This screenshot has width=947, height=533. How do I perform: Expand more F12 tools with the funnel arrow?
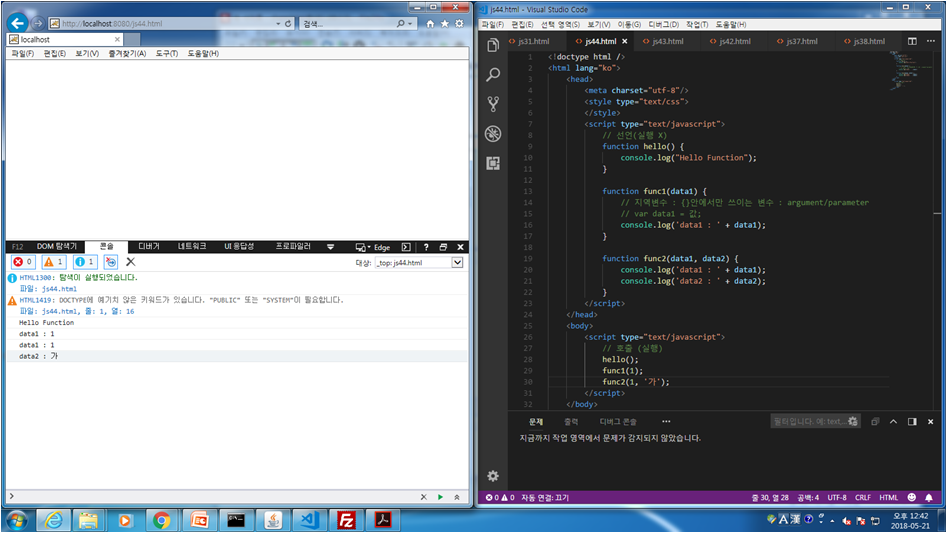click(330, 247)
